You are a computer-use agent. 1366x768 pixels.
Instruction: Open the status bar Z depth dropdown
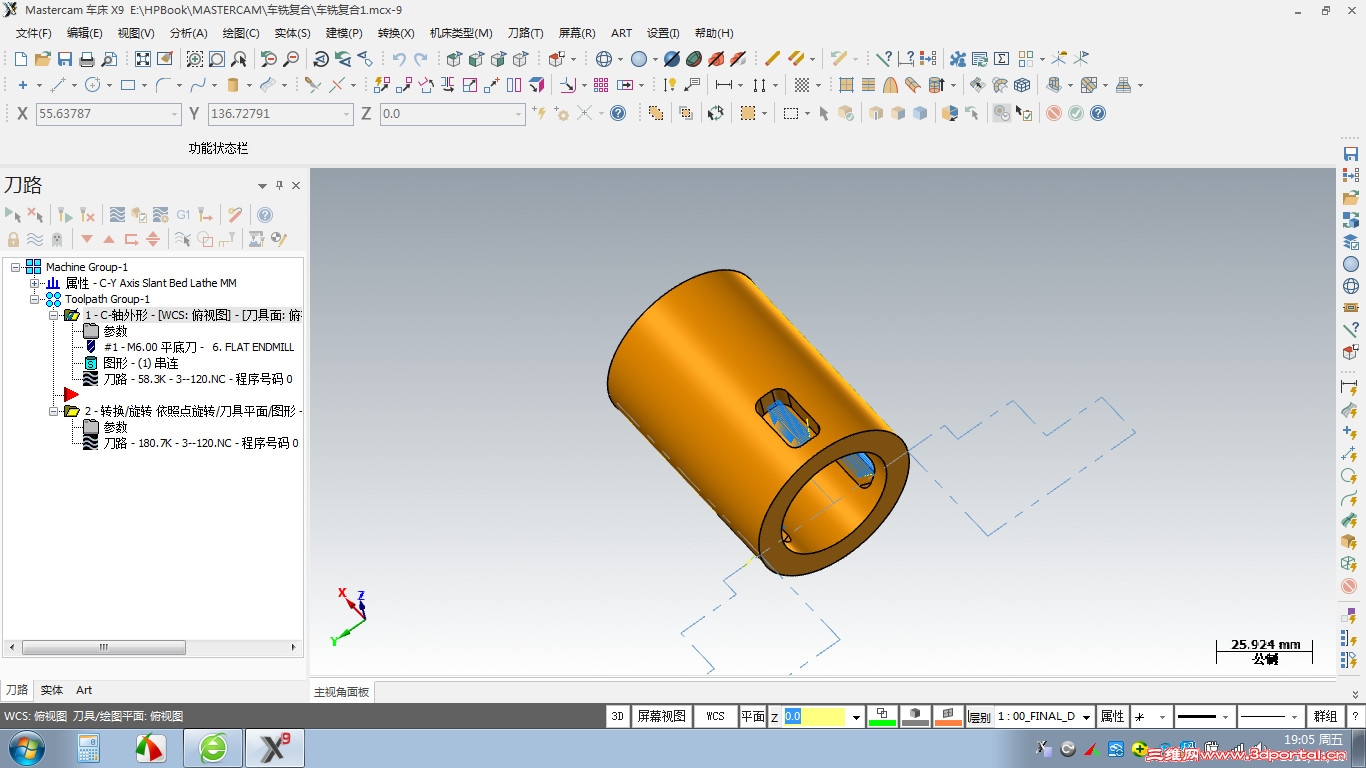point(856,717)
